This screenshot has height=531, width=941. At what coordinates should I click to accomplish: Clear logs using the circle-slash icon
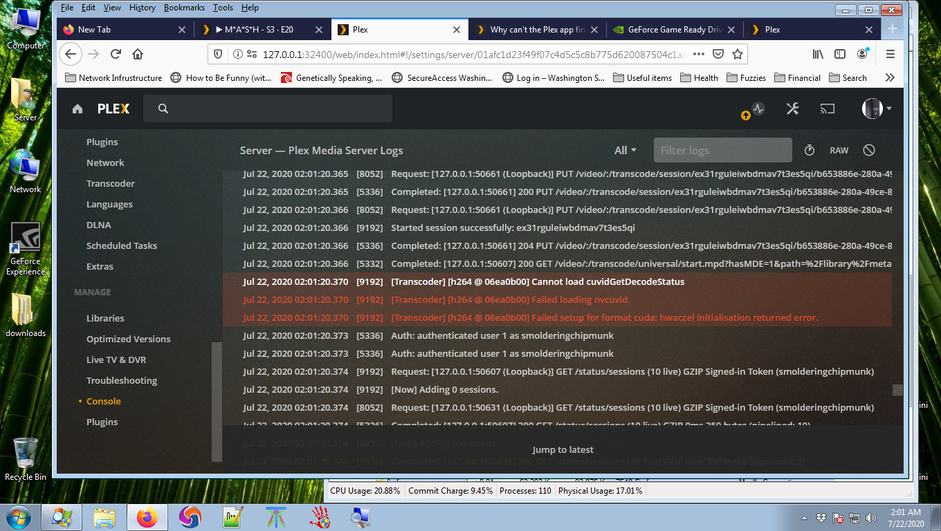click(869, 150)
